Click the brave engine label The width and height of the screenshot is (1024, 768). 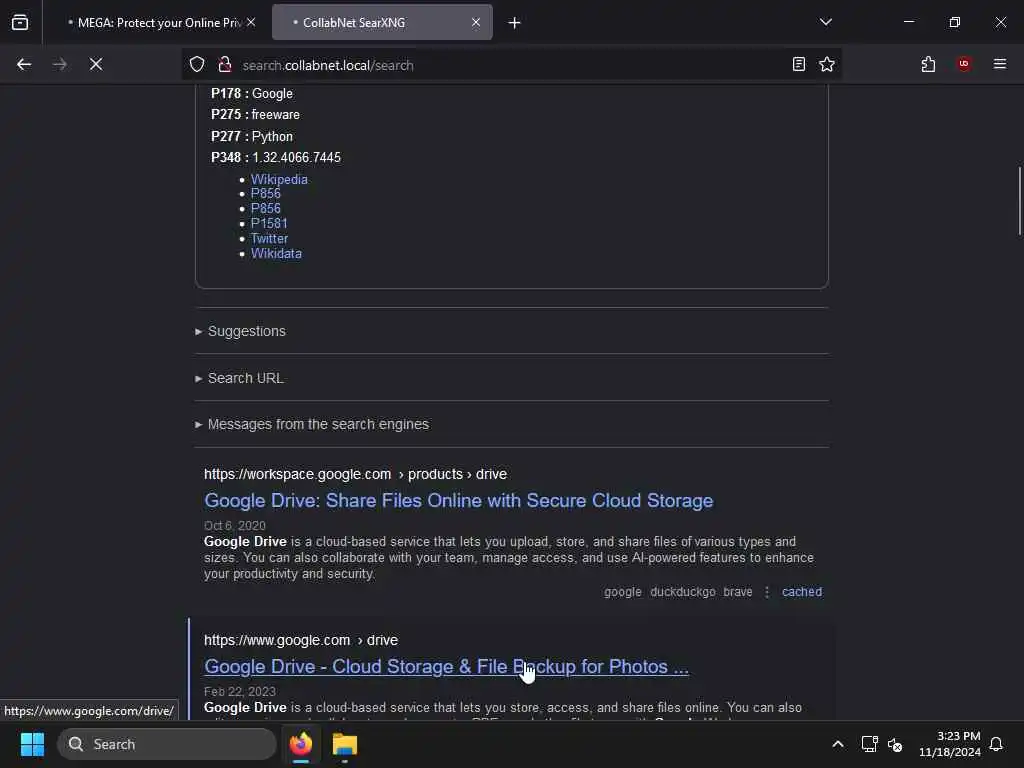pyautogui.click(x=737, y=592)
